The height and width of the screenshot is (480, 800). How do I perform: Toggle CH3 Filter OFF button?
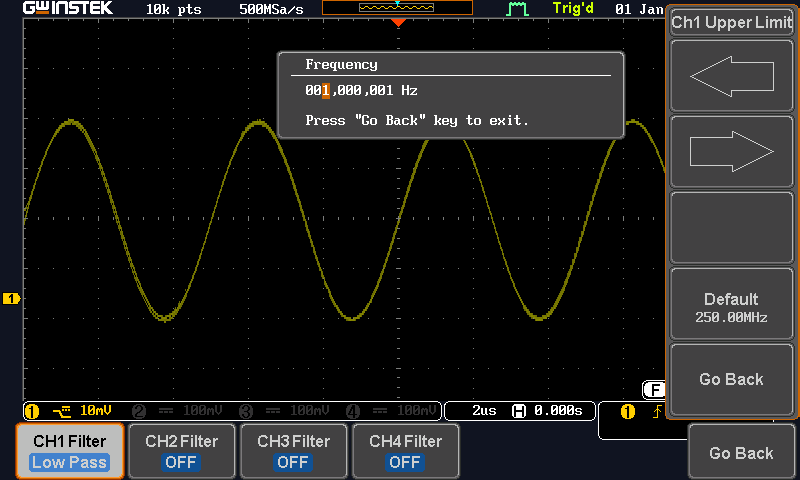tap(294, 451)
